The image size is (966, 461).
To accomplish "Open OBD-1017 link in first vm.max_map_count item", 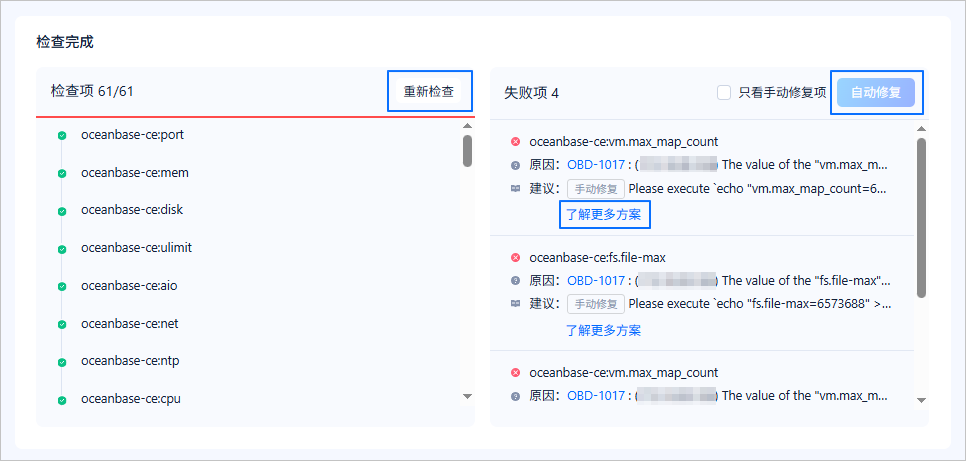I will [x=596, y=165].
